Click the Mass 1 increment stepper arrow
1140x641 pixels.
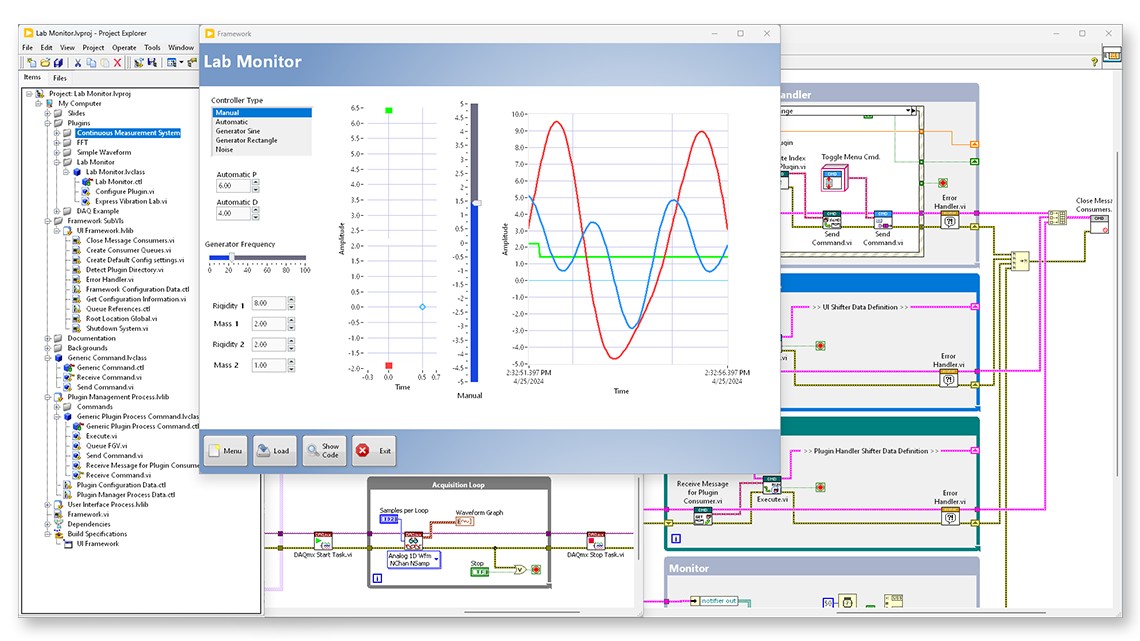coord(291,320)
